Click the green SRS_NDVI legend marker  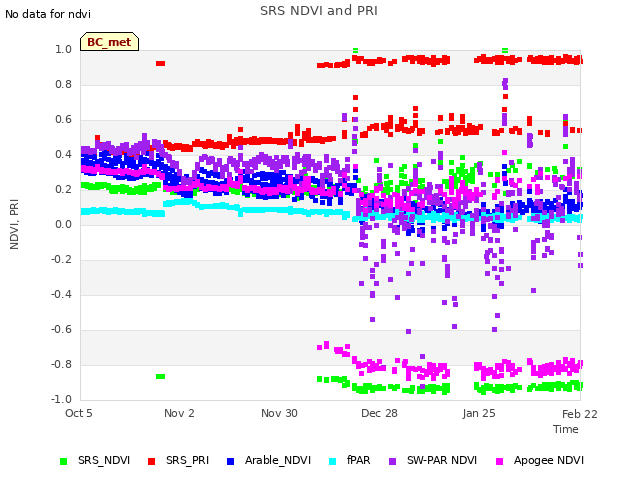(63, 461)
